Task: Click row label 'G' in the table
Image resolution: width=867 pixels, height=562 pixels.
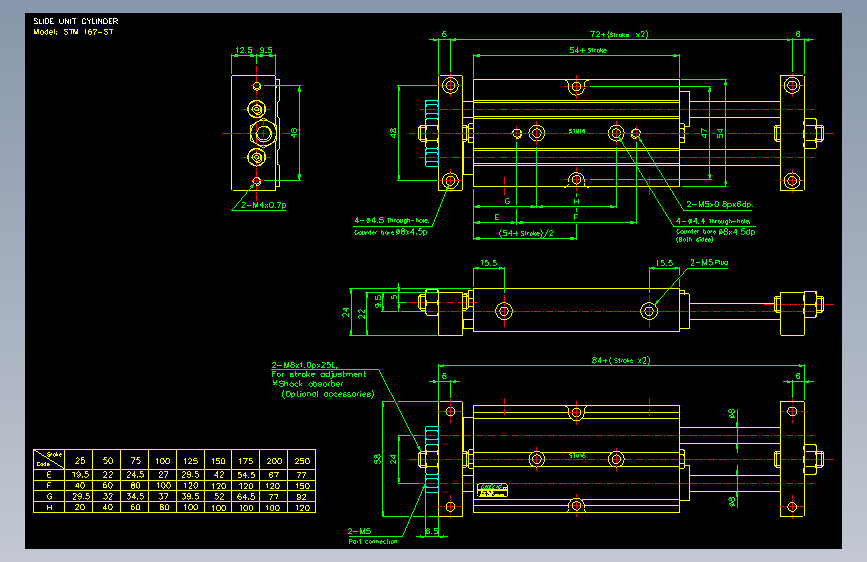Action: [x=49, y=497]
